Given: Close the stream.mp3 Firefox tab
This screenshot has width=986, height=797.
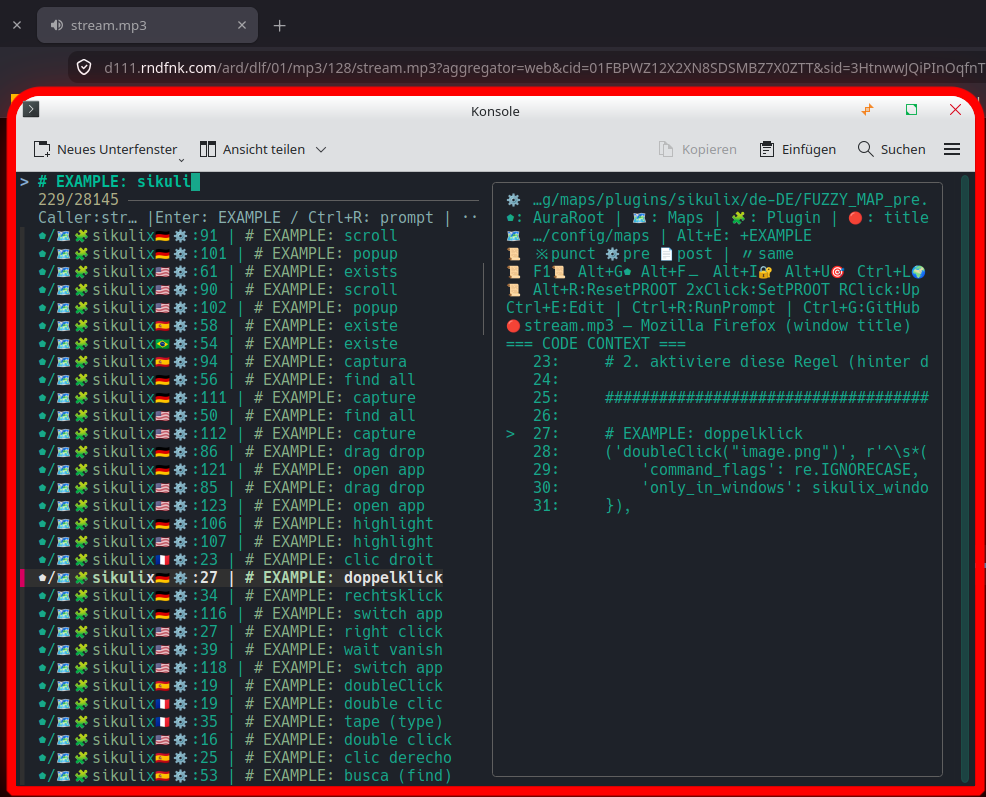Looking at the screenshot, I should (x=242, y=25).
